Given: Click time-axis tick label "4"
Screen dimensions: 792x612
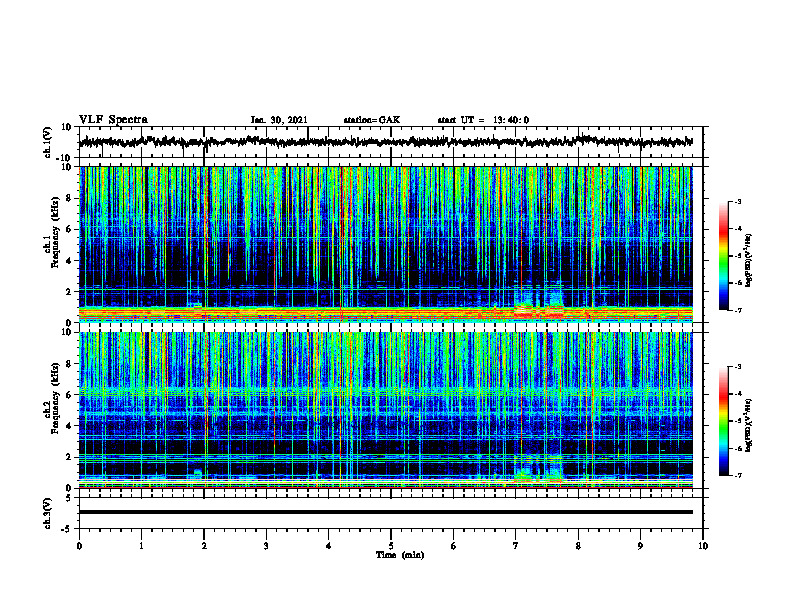Looking at the screenshot, I should (329, 546).
